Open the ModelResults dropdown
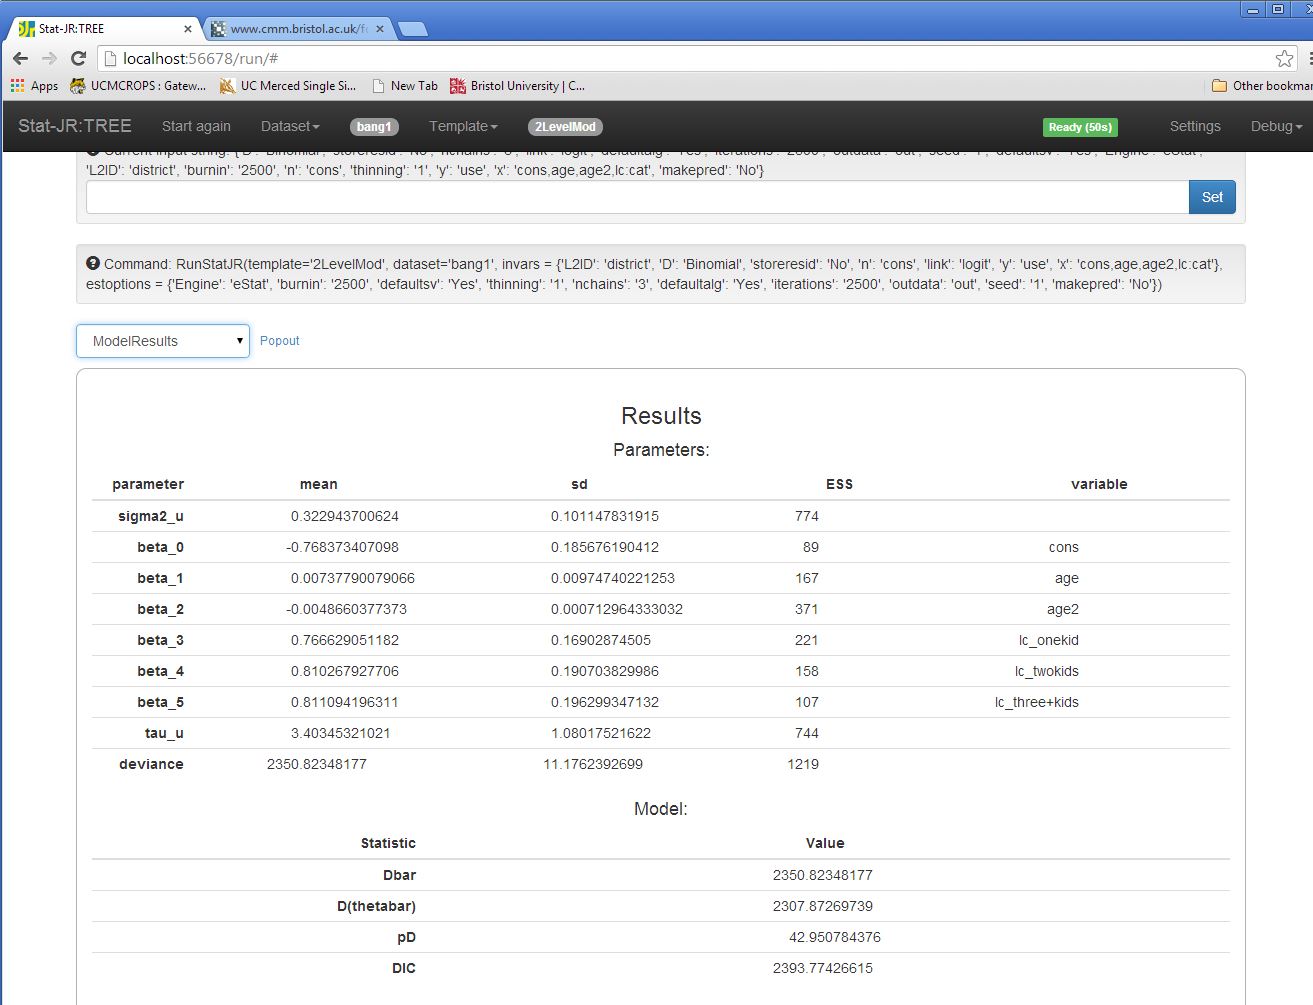This screenshot has width=1313, height=1005. (163, 341)
